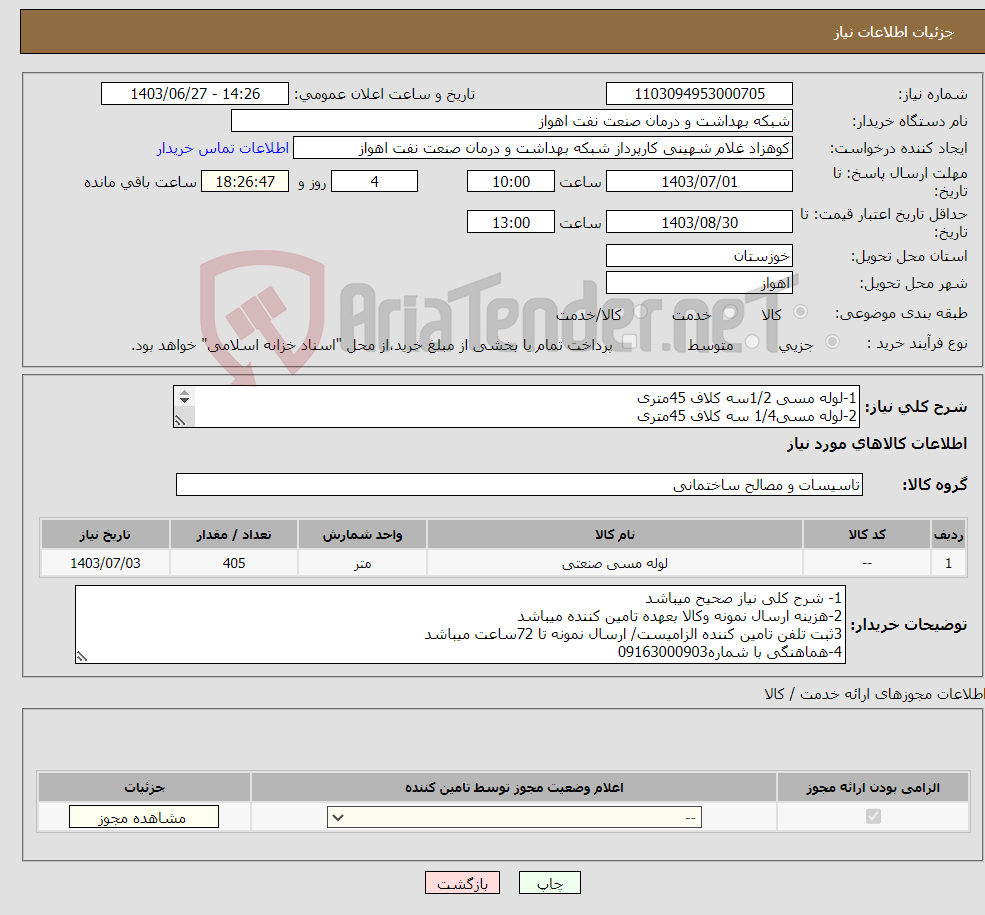Image resolution: width=985 pixels, height=915 pixels.
Task: Select the خدمت radio button
Action: click(729, 311)
